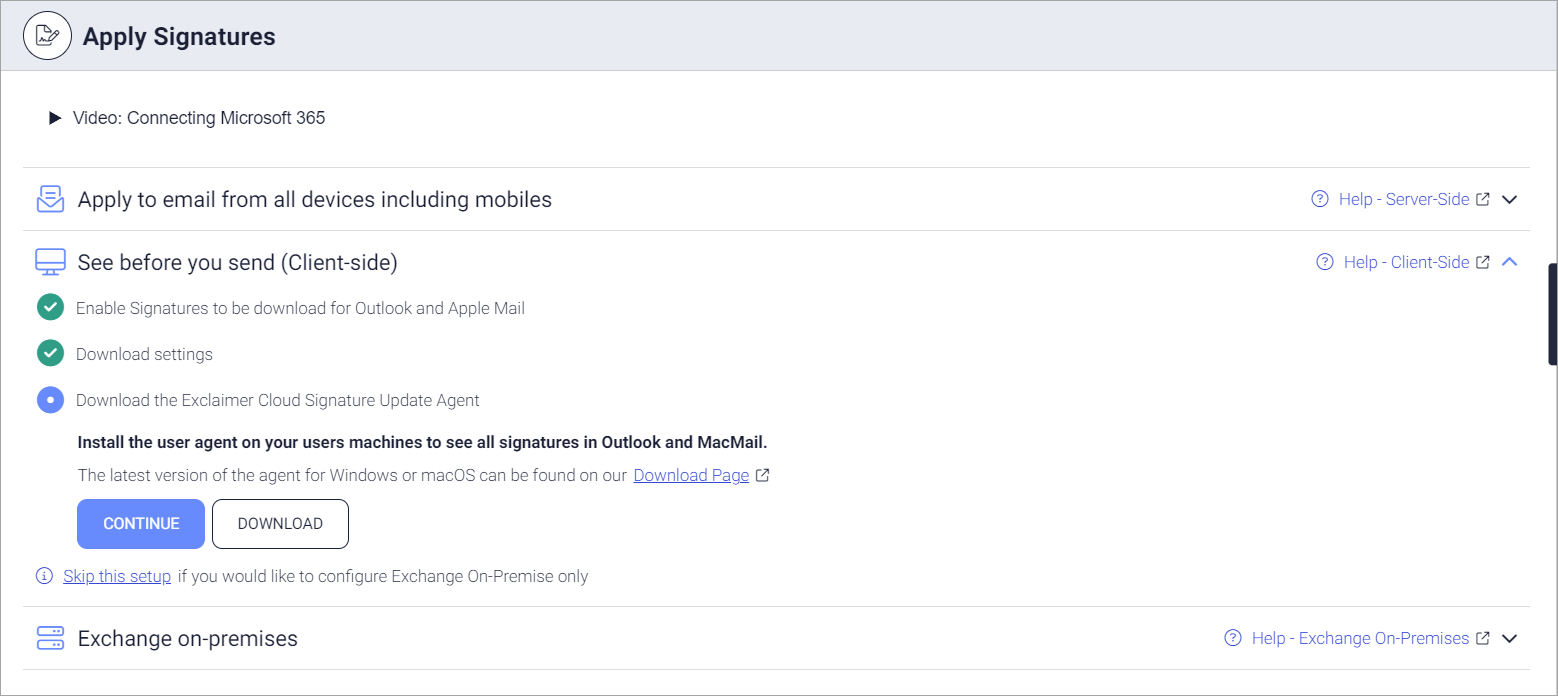This screenshot has width=1558, height=696.
Task: Click the server icon beside Exchange on-premises
Action: tap(50, 638)
